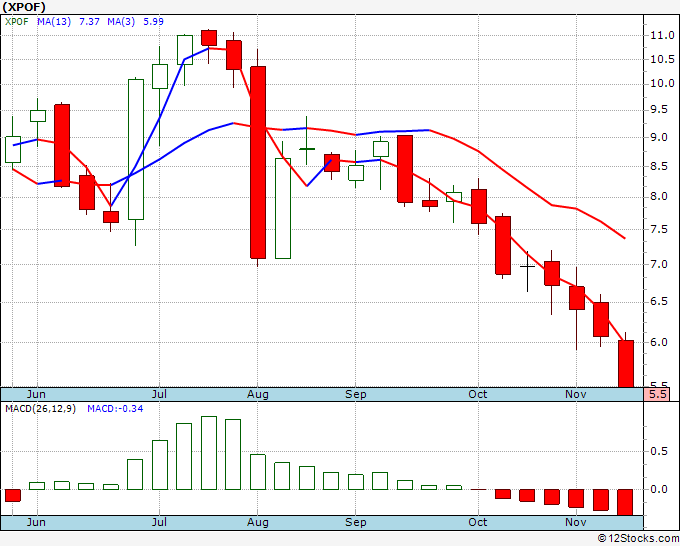680x546 pixels.
Task: Click the highlighted 5.5 current price tag
Action: (x=657, y=395)
